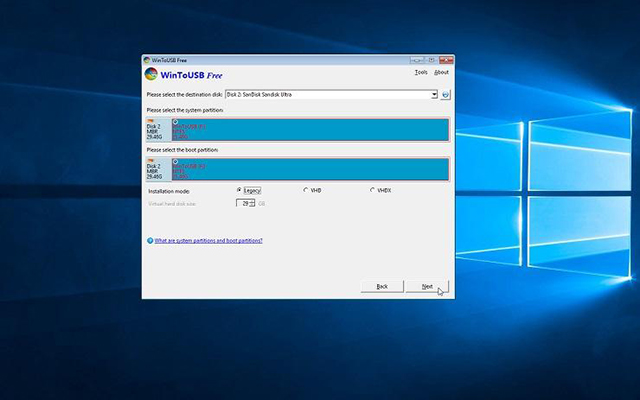Select the boot partition radio button

click(x=176, y=161)
